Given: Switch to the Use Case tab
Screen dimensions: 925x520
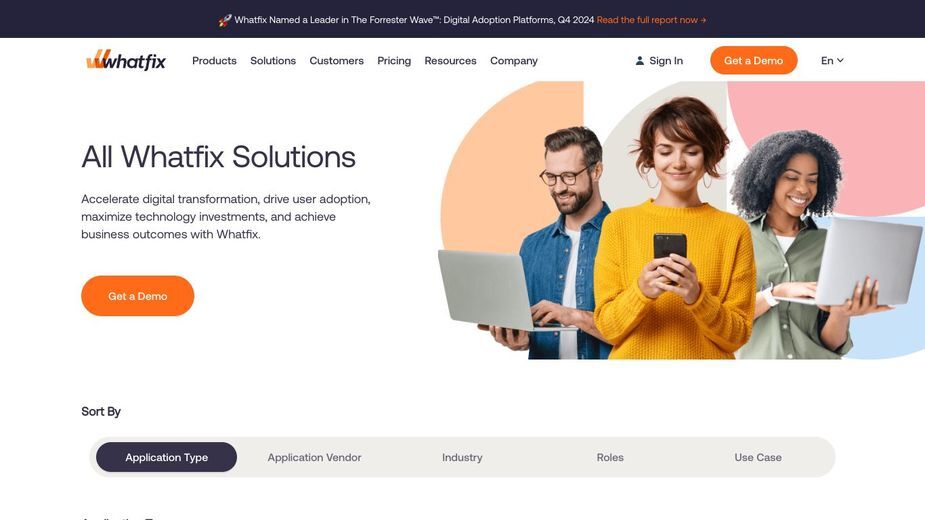Looking at the screenshot, I should (x=758, y=457).
